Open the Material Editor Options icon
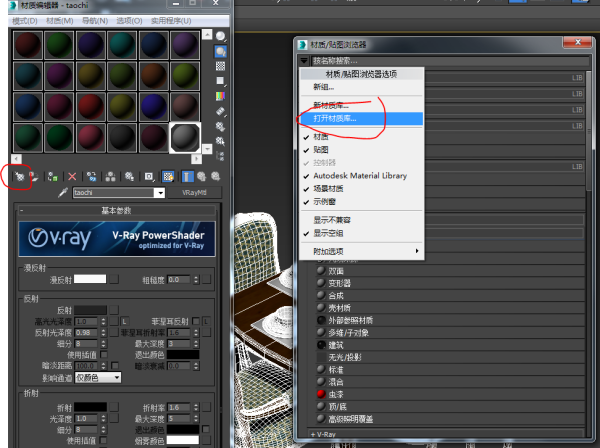 [220, 126]
